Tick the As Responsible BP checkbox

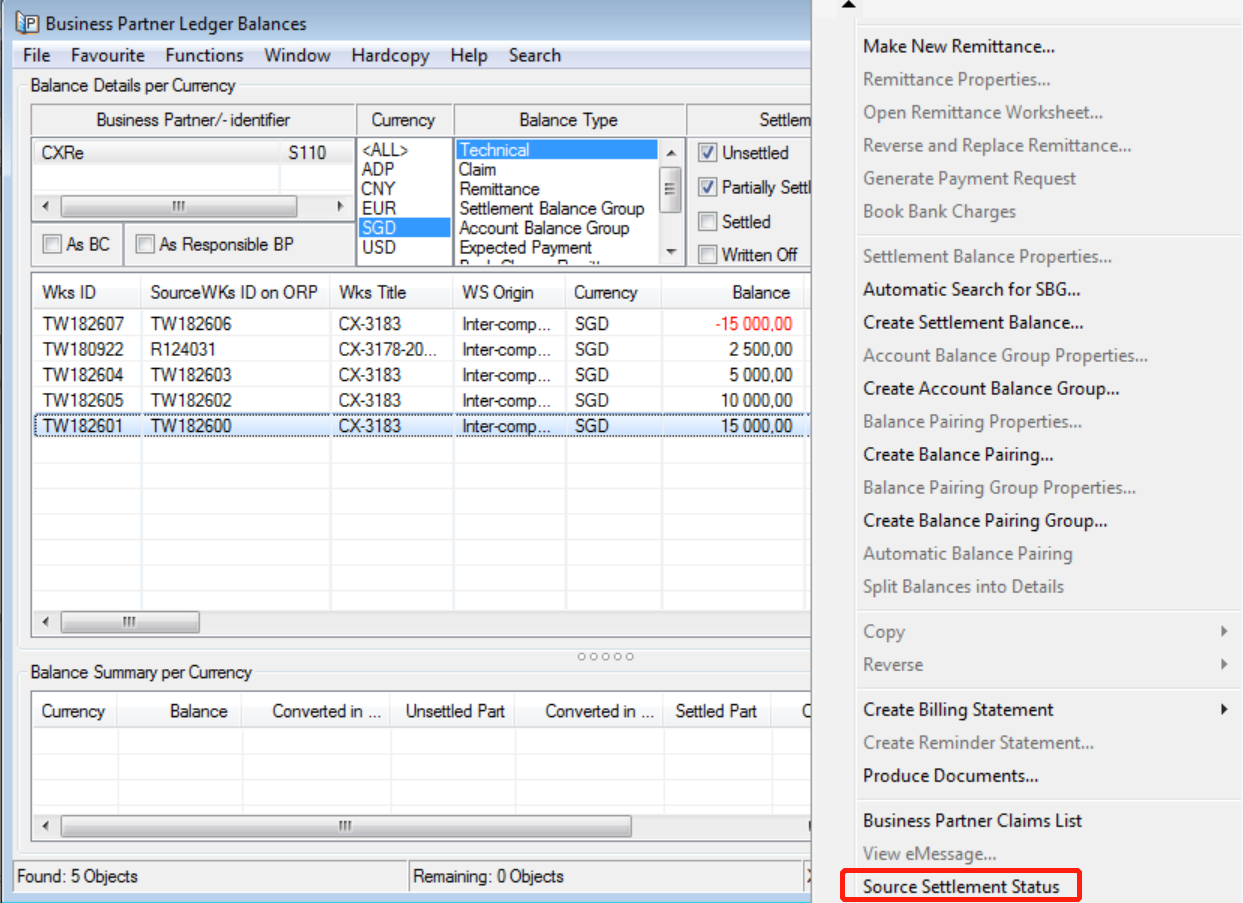pos(145,245)
